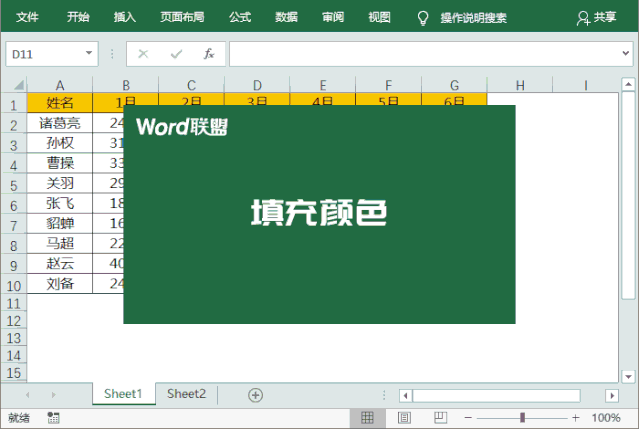This screenshot has width=639, height=429.
Task: Click the 操作说明搜索 search box
Action: pyautogui.click(x=474, y=18)
